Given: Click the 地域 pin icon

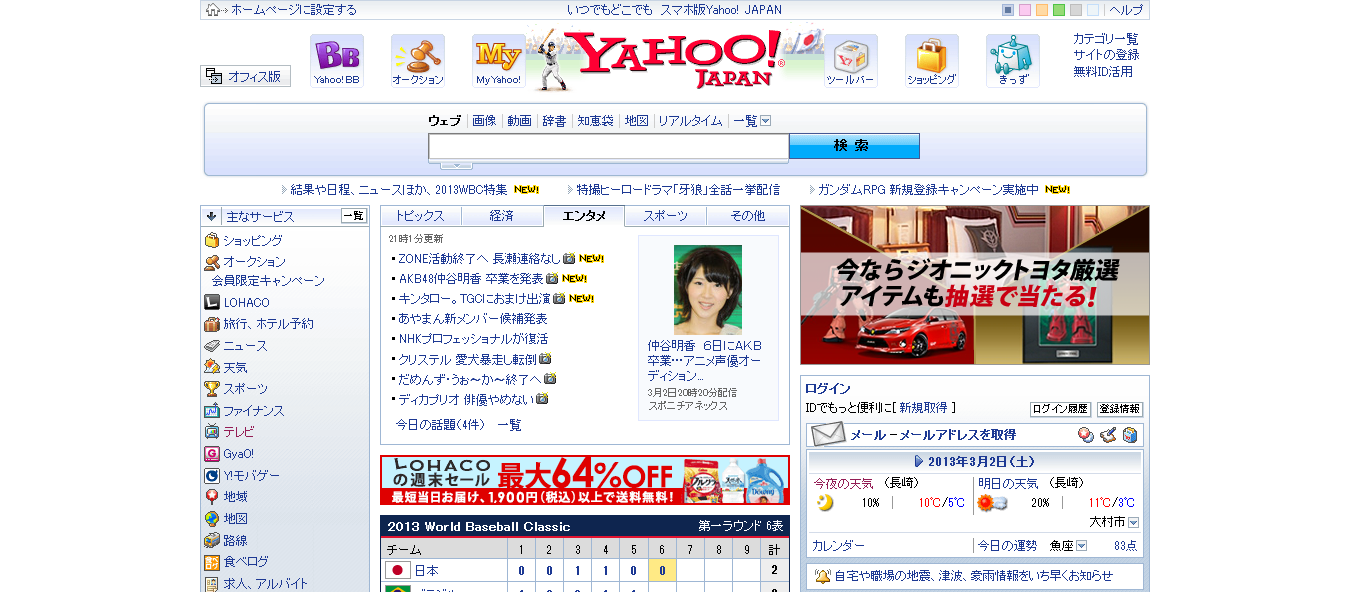Looking at the screenshot, I should (212, 497).
